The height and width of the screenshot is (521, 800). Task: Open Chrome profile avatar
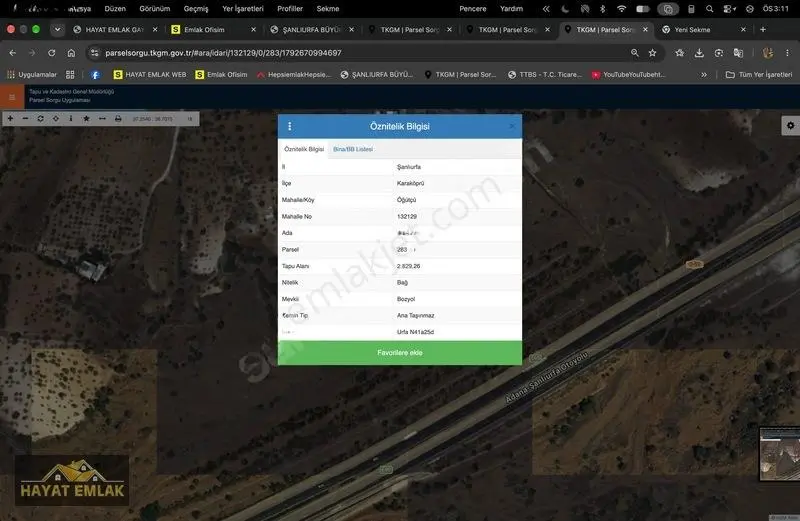pyautogui.click(x=767, y=53)
